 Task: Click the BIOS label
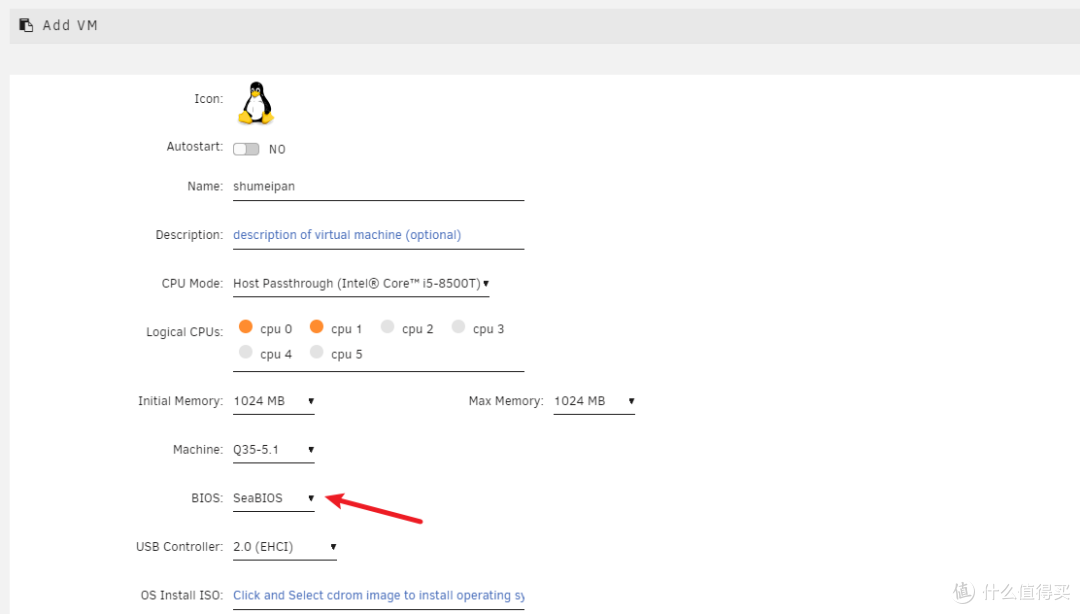tap(207, 498)
